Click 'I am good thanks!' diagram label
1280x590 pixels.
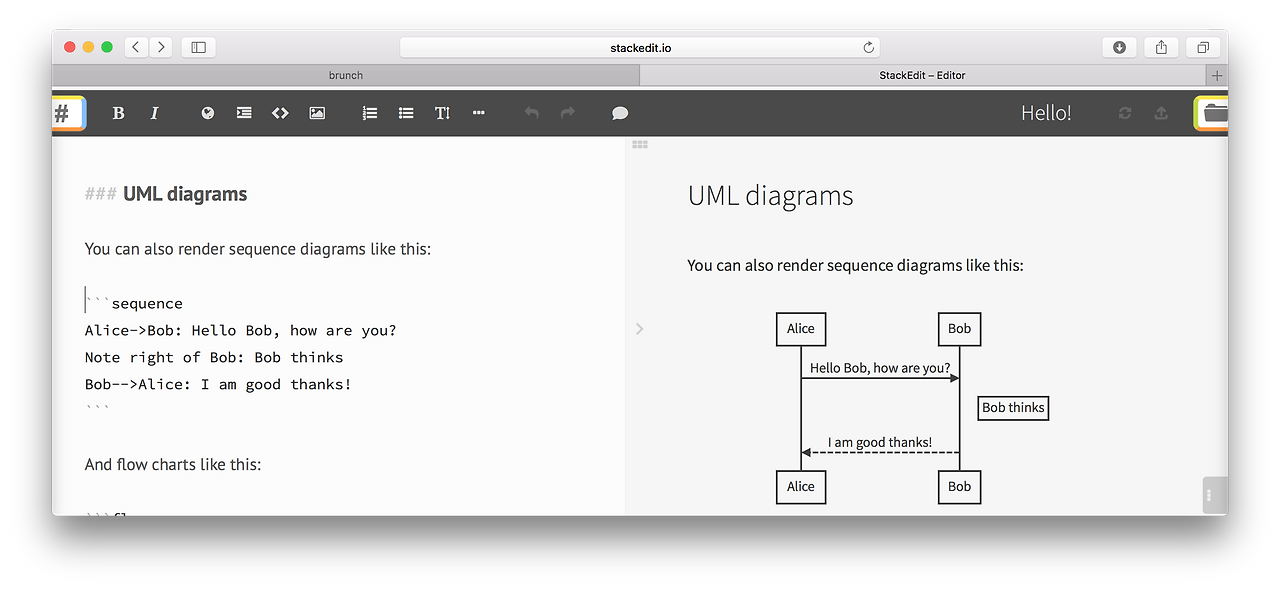tap(880, 442)
